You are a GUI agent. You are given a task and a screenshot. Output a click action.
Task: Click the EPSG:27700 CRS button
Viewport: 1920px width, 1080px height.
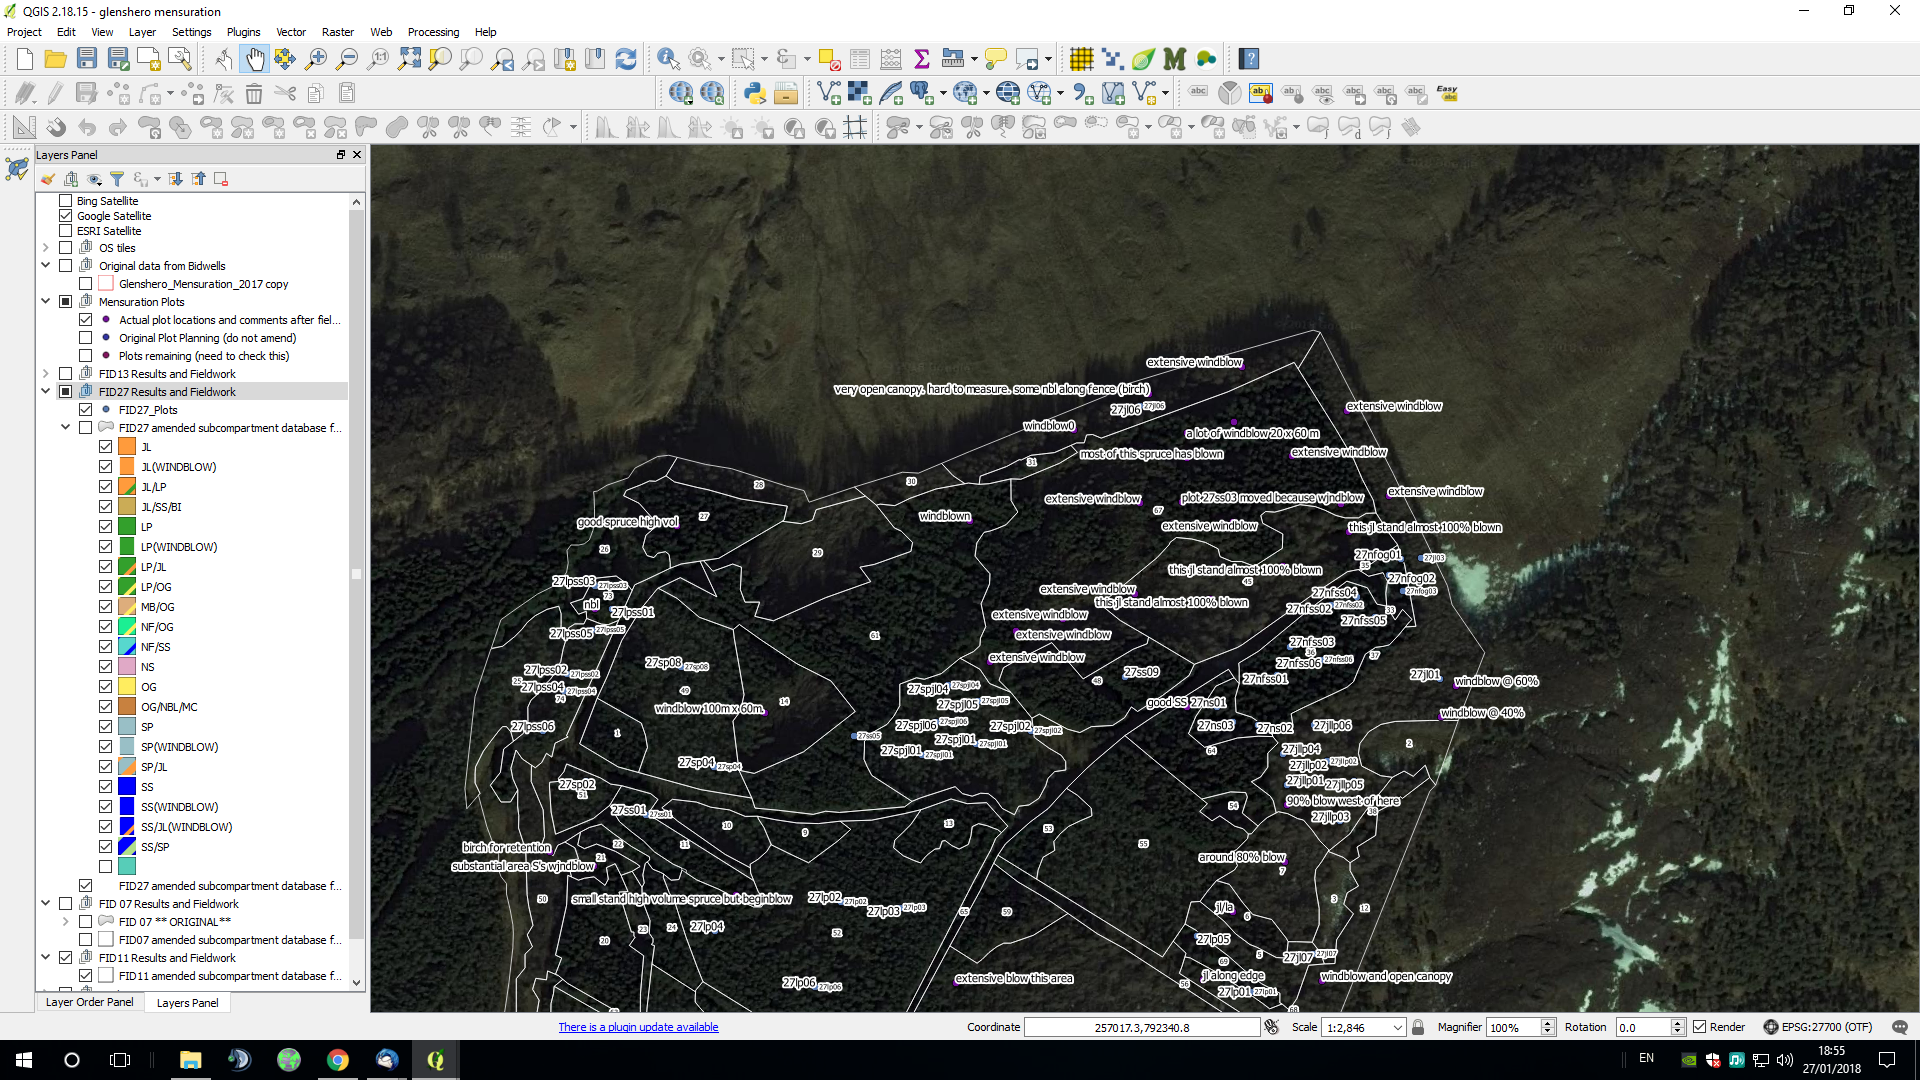[x=1817, y=1027]
